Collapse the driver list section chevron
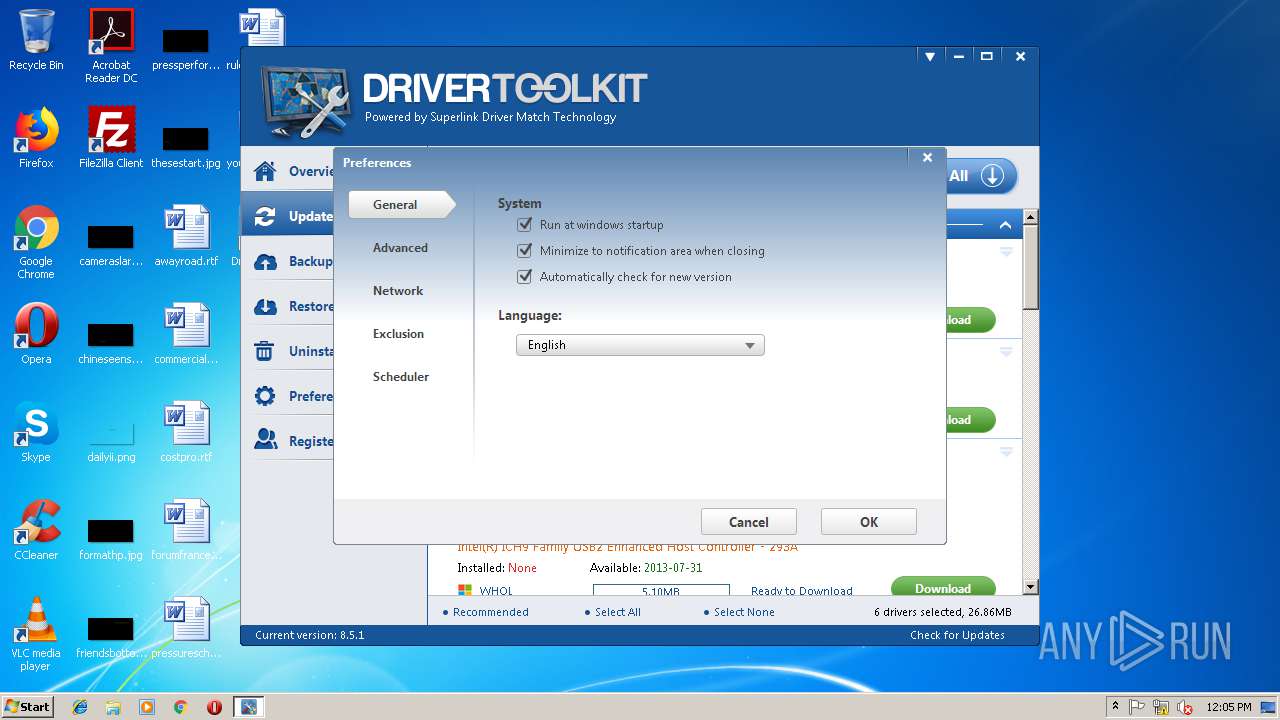Viewport: 1280px width, 720px height. point(1005,225)
